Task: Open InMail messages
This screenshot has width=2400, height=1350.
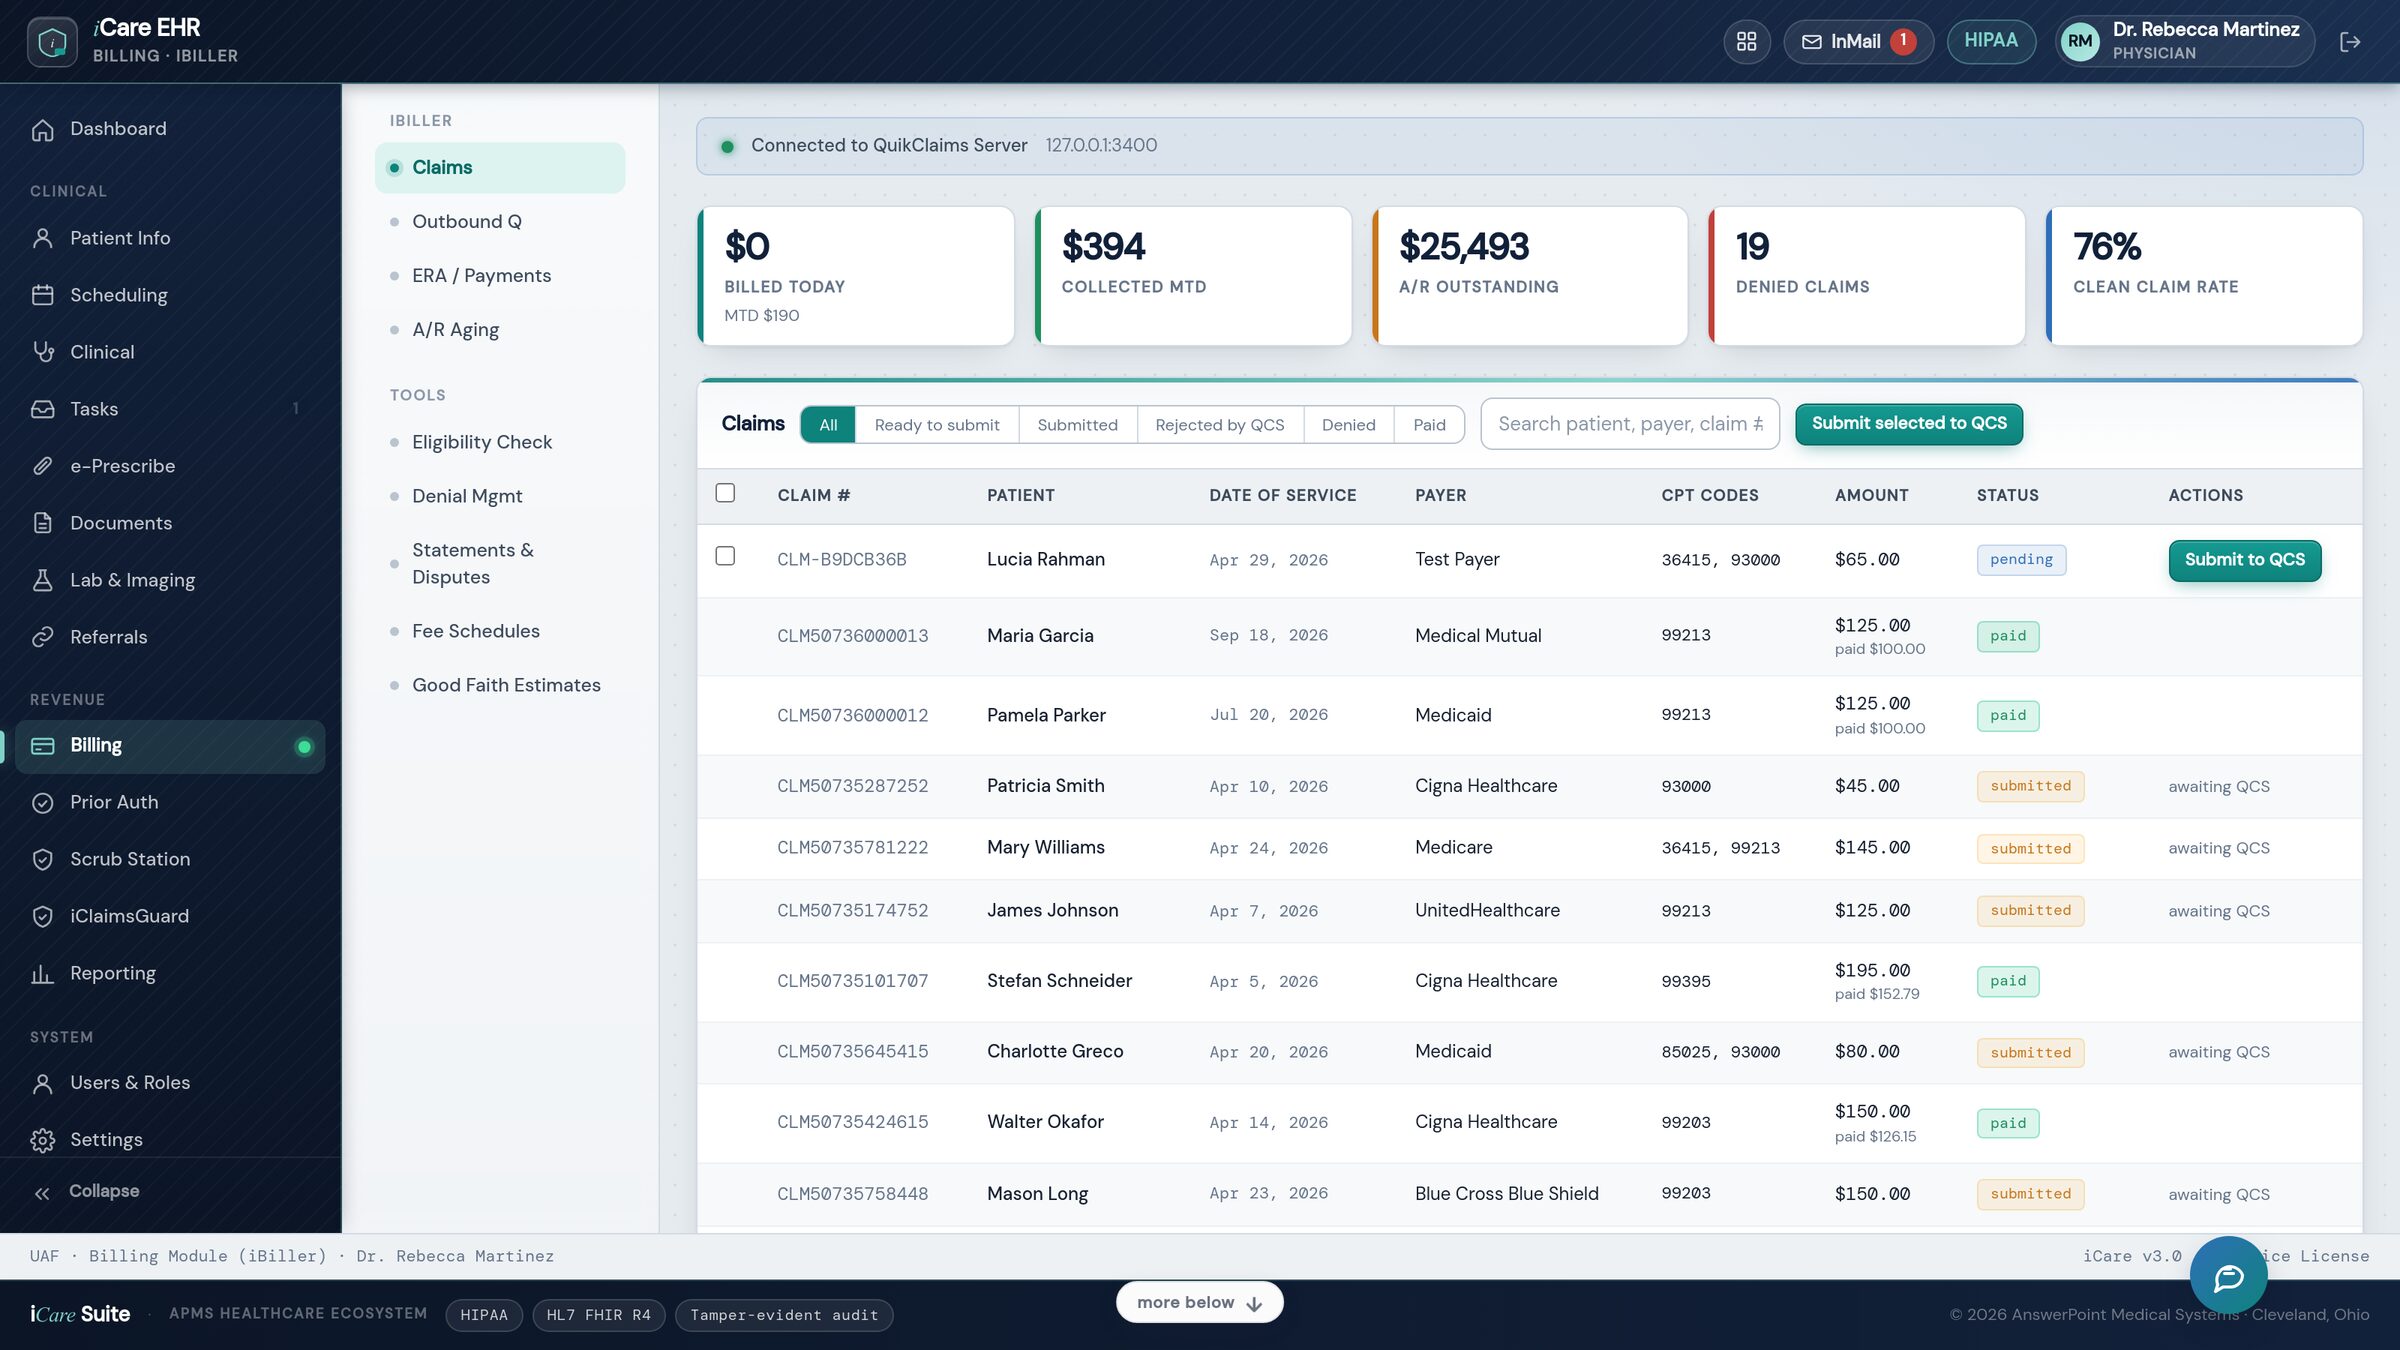Action: point(1858,42)
